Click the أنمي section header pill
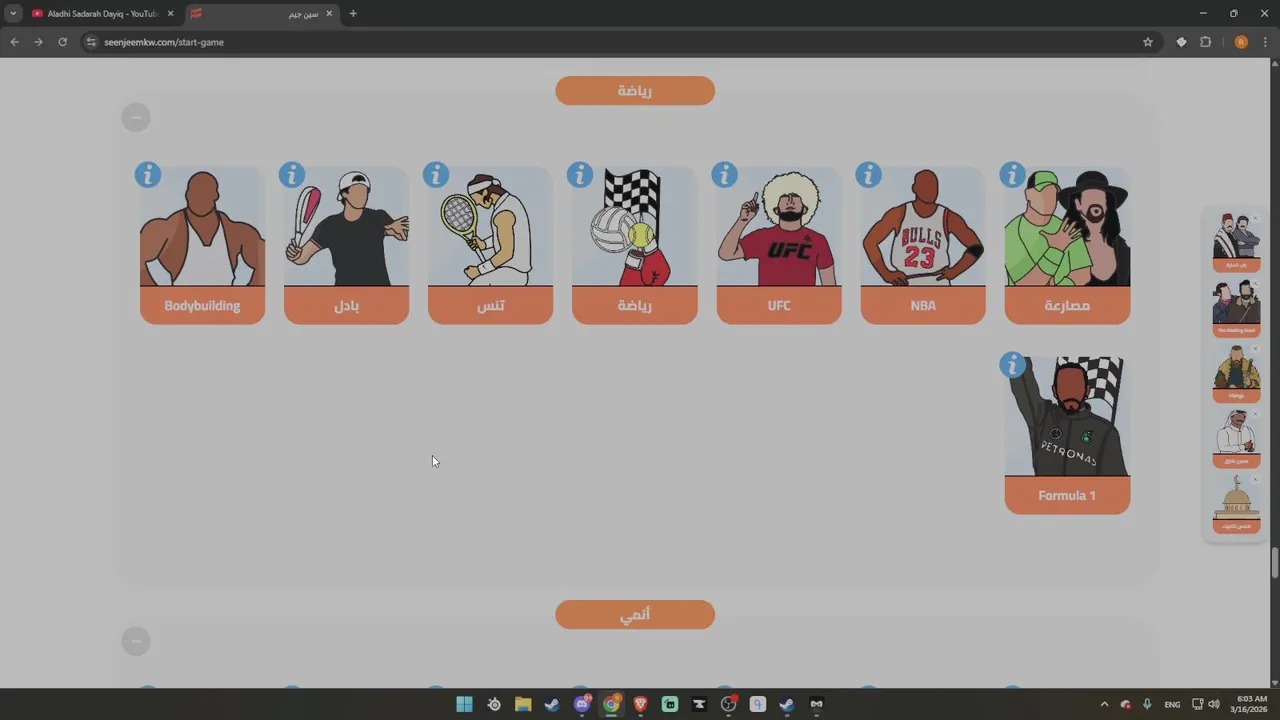This screenshot has height=720, width=1280. pyautogui.click(x=635, y=614)
